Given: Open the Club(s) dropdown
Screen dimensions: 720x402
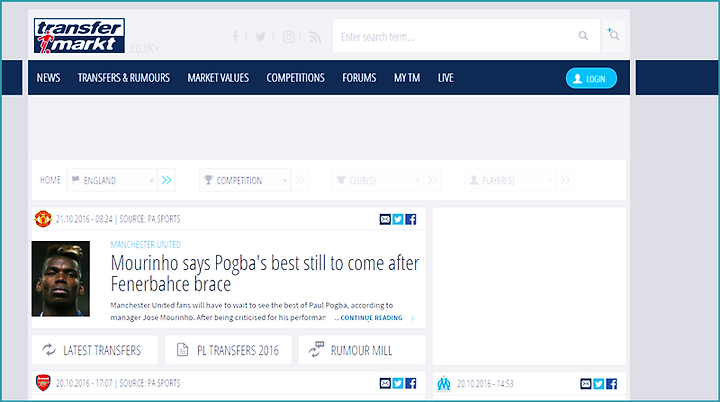Looking at the screenshot, I should coord(377,180).
